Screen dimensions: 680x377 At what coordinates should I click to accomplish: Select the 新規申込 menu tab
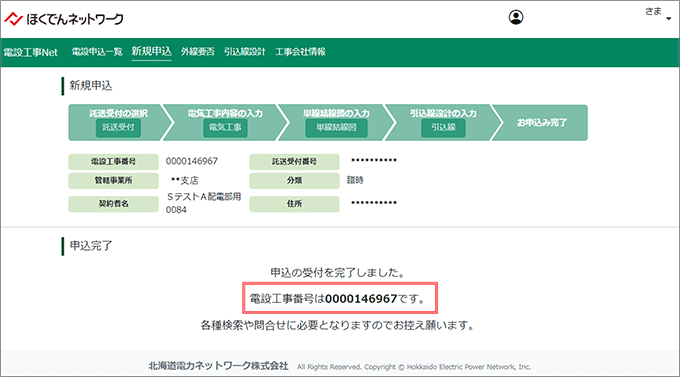(x=151, y=51)
